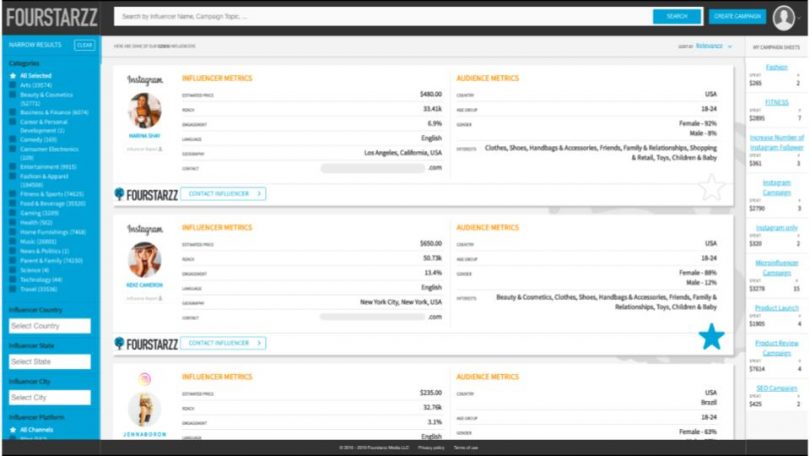This screenshot has height=456, width=810.
Task: Click the Fourstarzz badge on first influencer card
Action: coord(146,195)
